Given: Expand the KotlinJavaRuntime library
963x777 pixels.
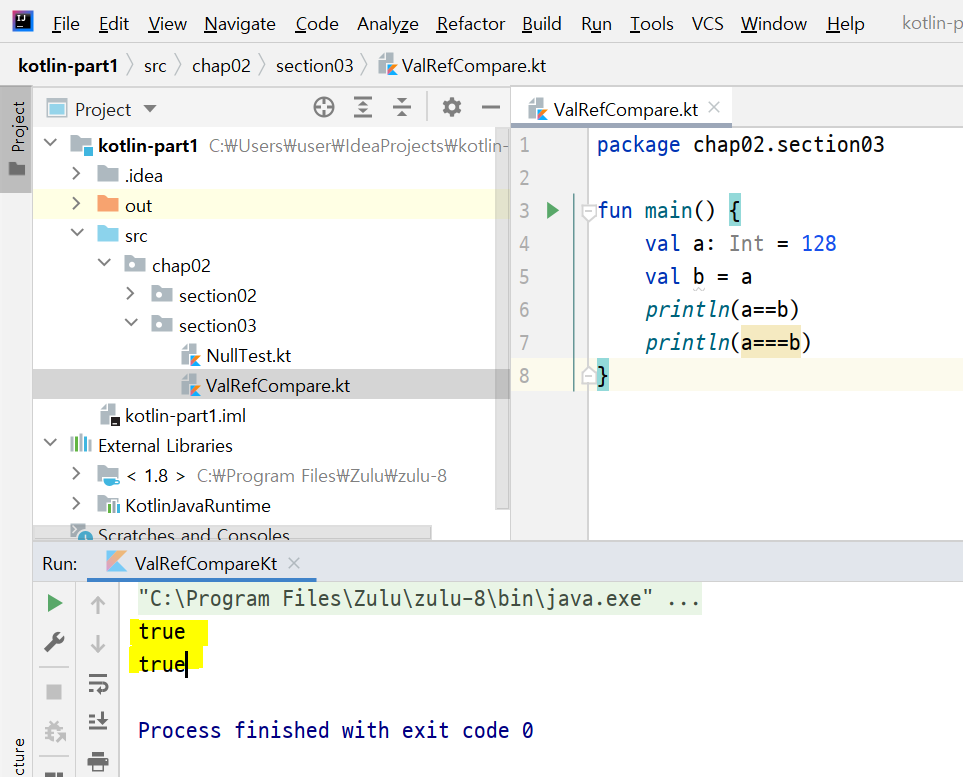Looking at the screenshot, I should 76,503.
